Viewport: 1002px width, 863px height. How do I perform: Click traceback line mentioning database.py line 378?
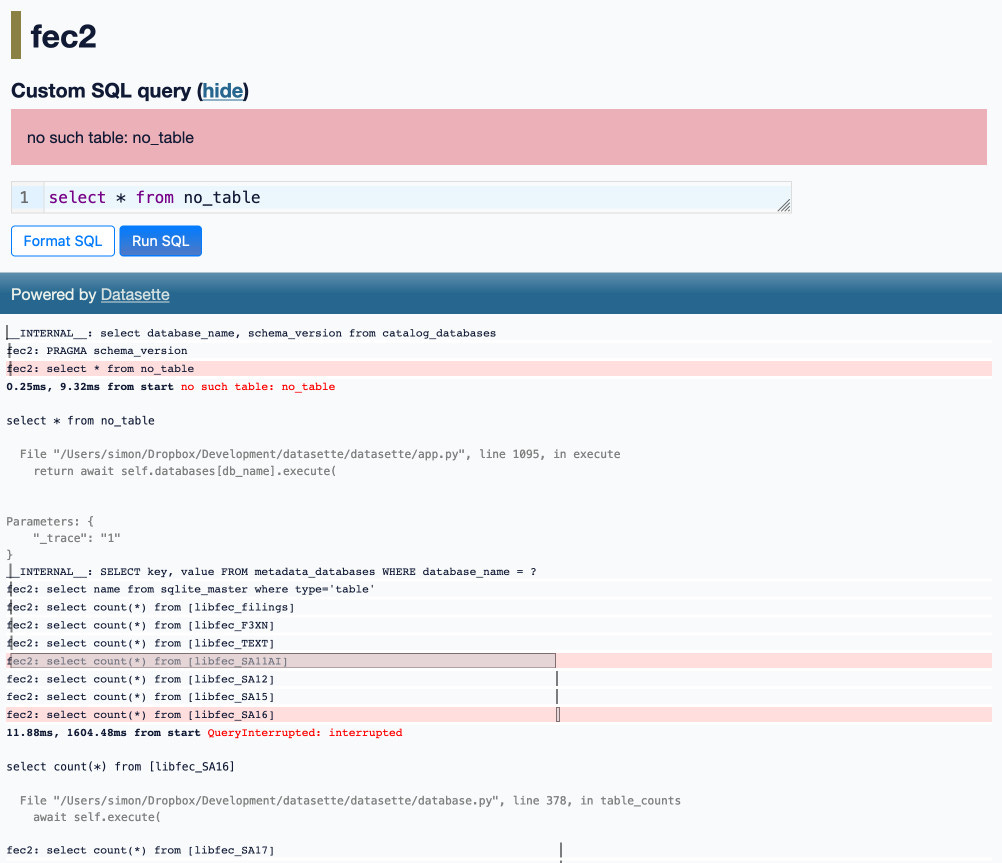point(350,800)
